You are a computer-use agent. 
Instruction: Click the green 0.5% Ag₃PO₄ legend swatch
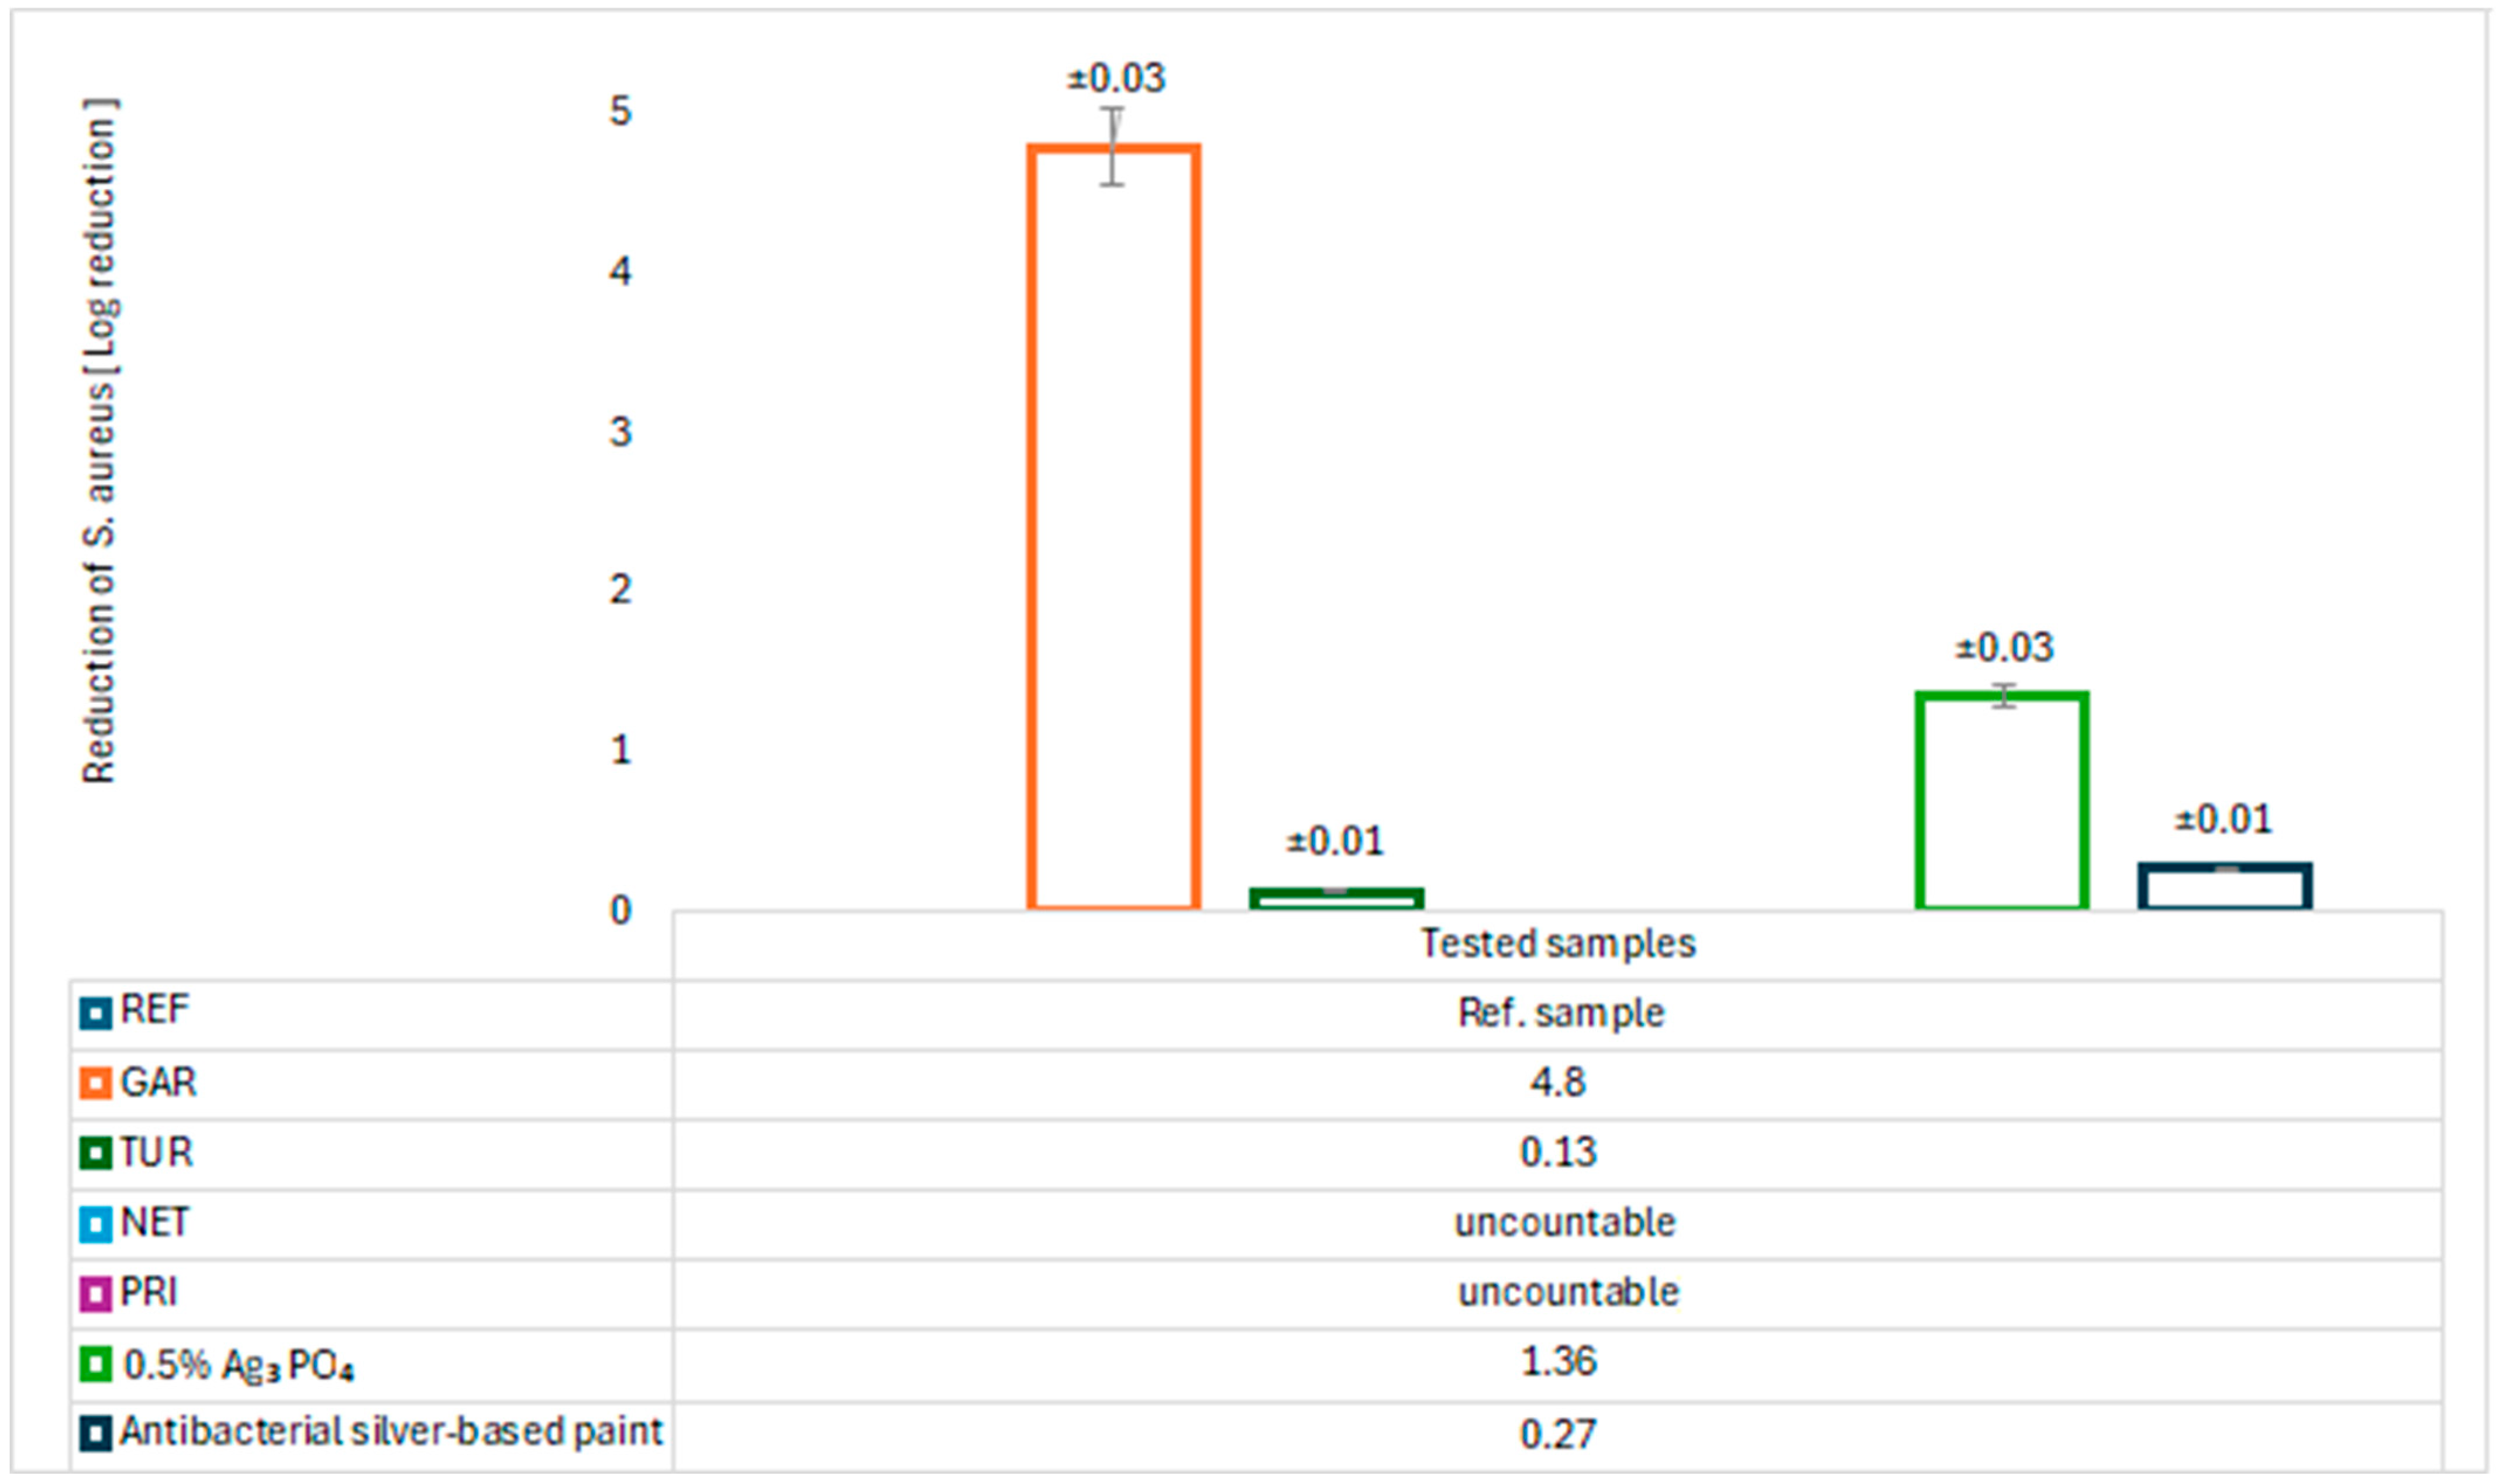[x=95, y=1364]
